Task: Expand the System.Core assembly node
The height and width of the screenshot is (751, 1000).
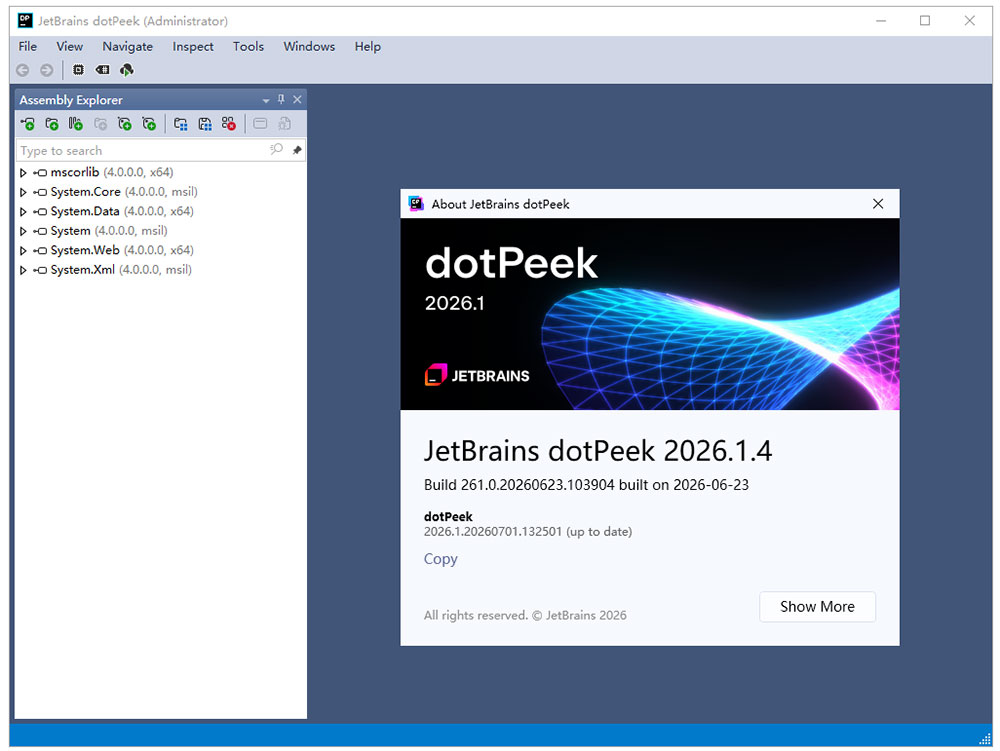Action: coord(23,192)
